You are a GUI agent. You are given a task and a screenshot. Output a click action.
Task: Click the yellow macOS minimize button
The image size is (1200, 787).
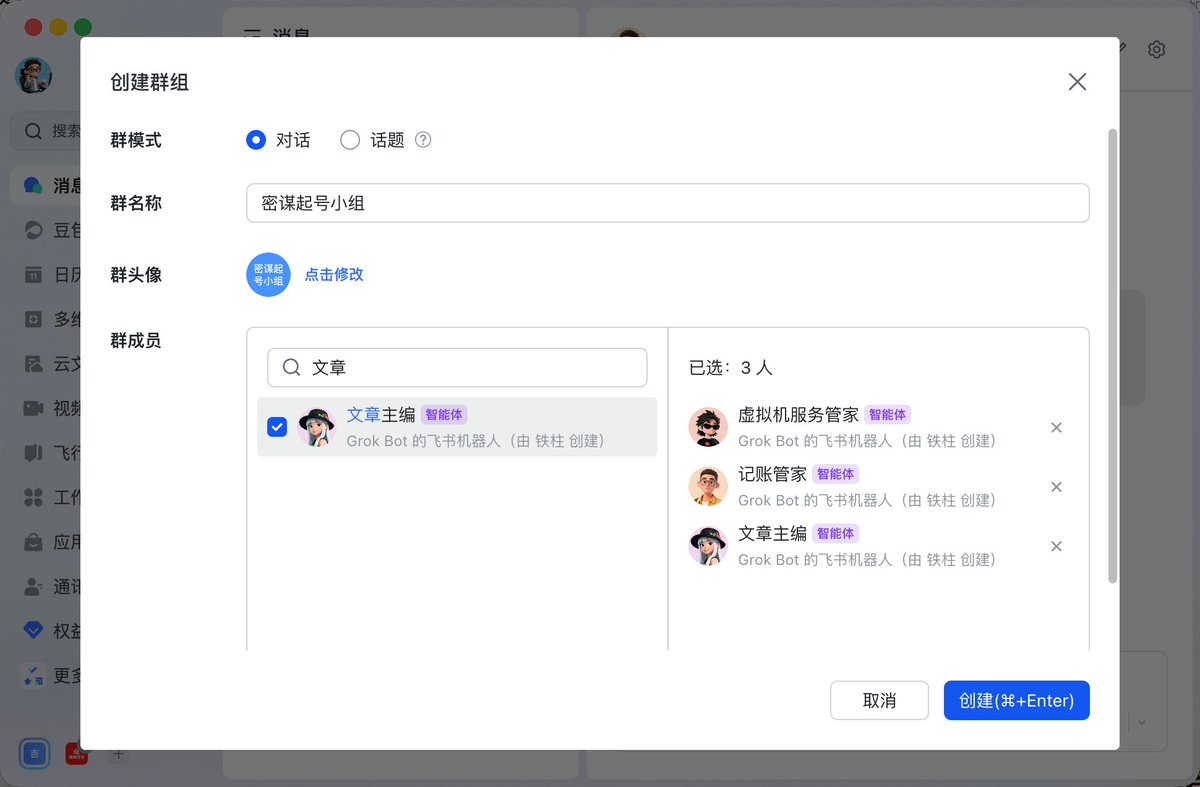point(58,28)
